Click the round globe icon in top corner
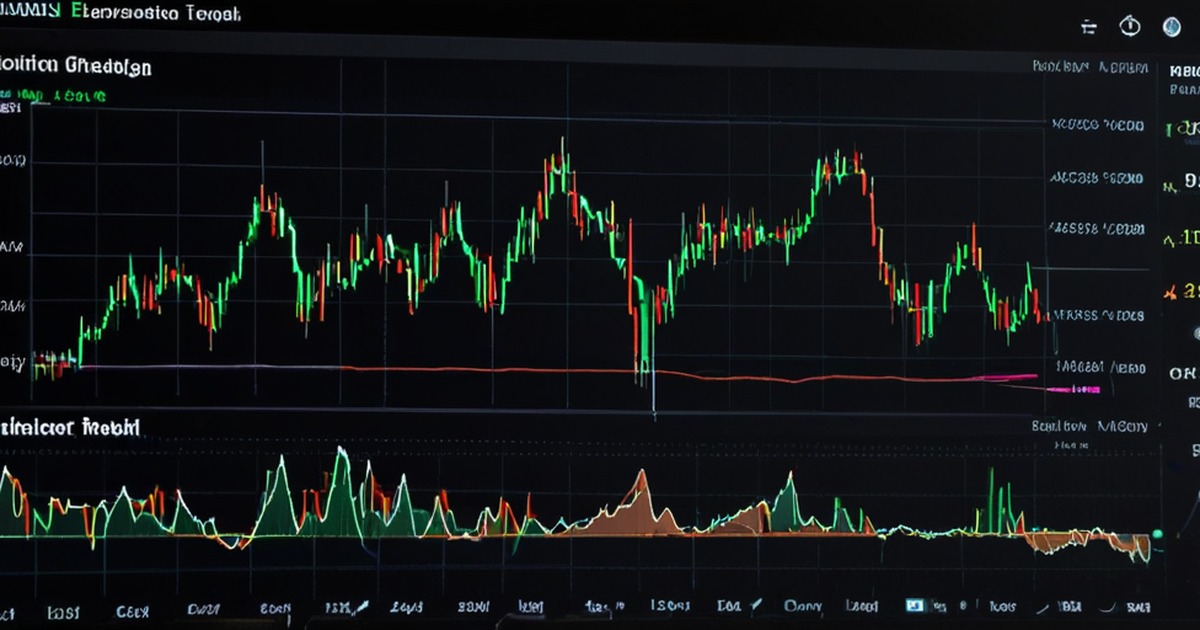Image resolution: width=1200 pixels, height=630 pixels. coord(1172,28)
